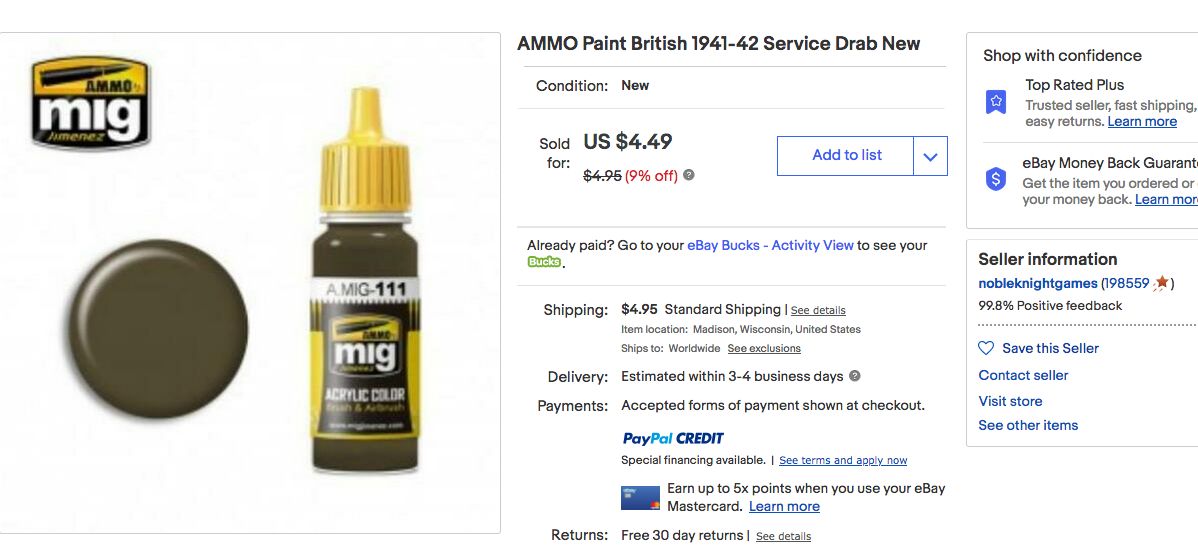Click the eBay Mastercard card icon
Viewport: 1198px width, 555px height.
click(640, 497)
